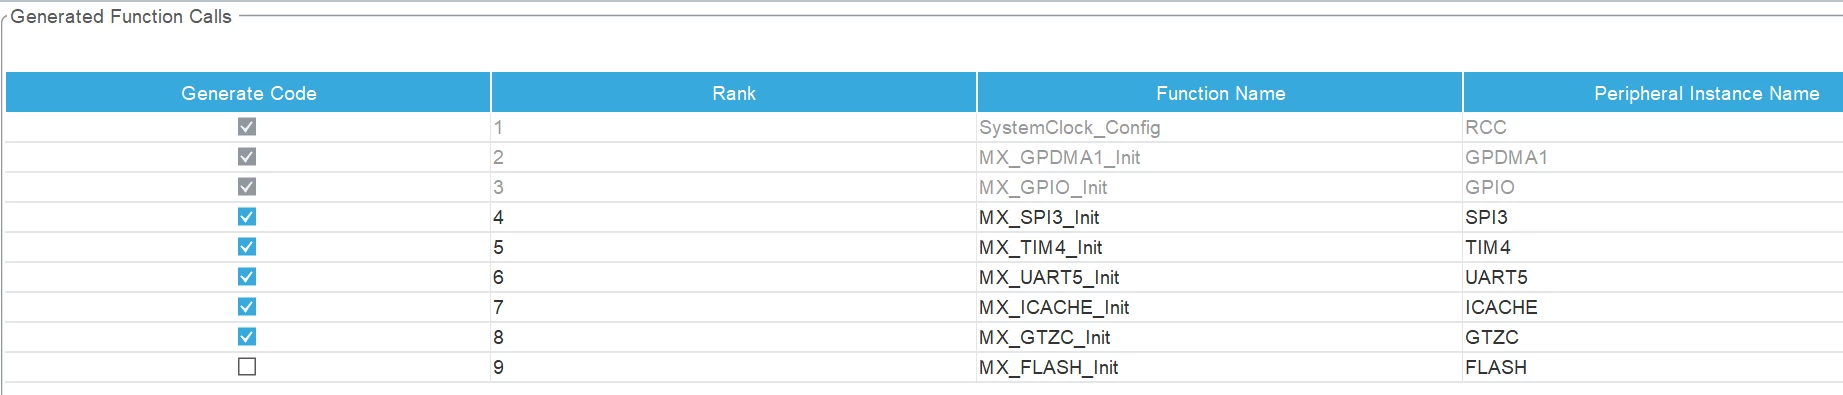The image size is (1843, 395).
Task: Toggle Generate Code checkbox for MX_GPIO_Init
Action: pyautogui.click(x=247, y=187)
